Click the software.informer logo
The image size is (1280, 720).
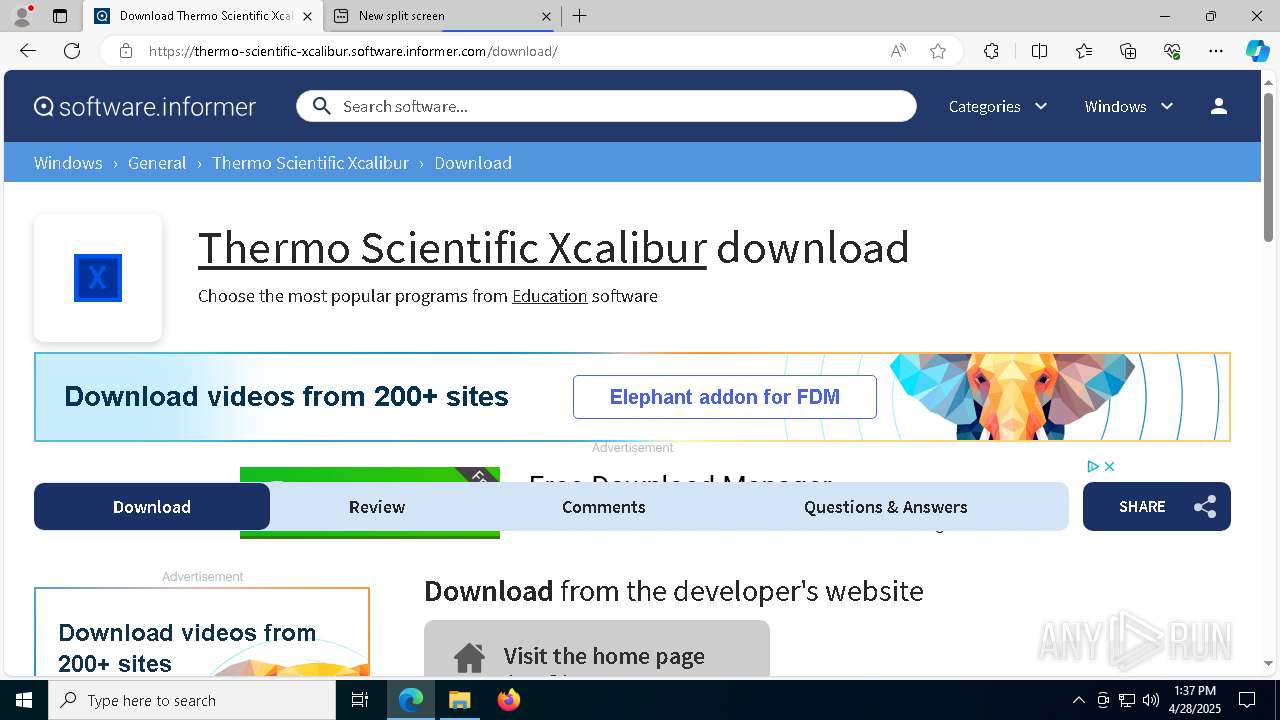tap(145, 106)
